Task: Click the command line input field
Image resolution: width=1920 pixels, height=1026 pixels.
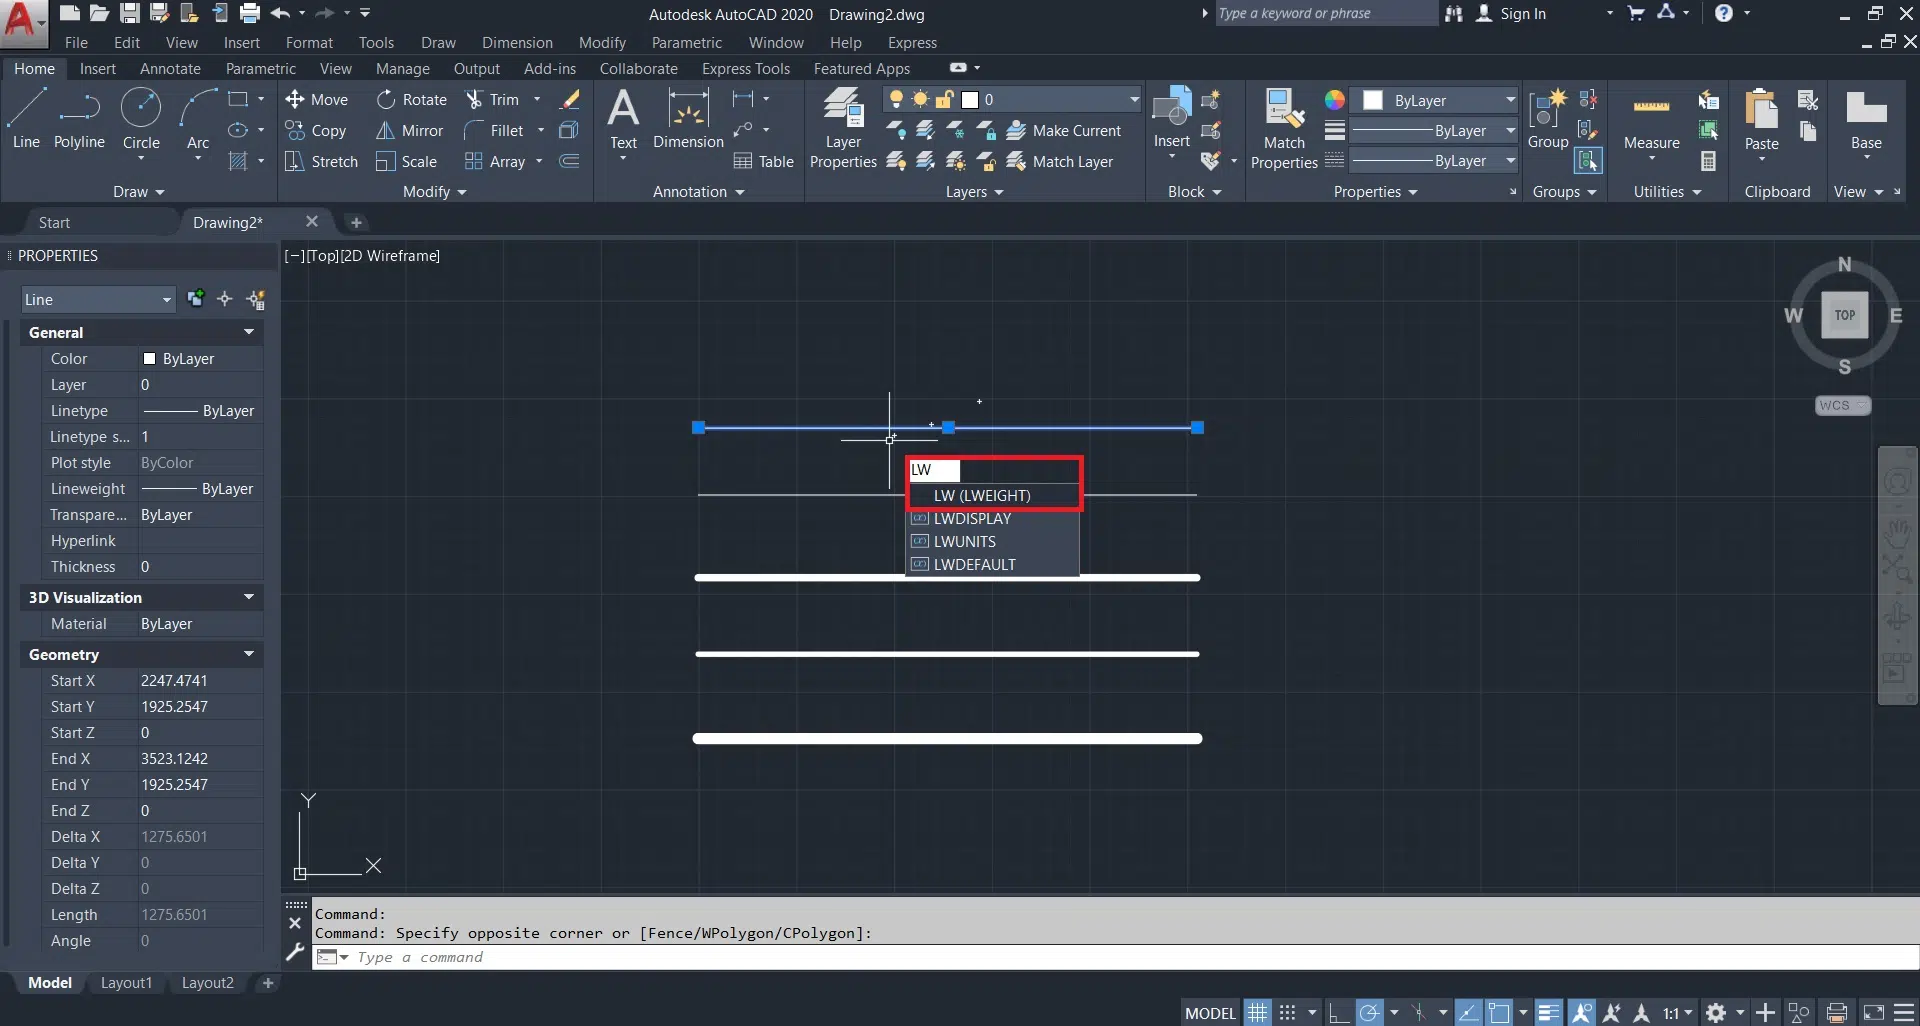Action: click(x=1100, y=958)
